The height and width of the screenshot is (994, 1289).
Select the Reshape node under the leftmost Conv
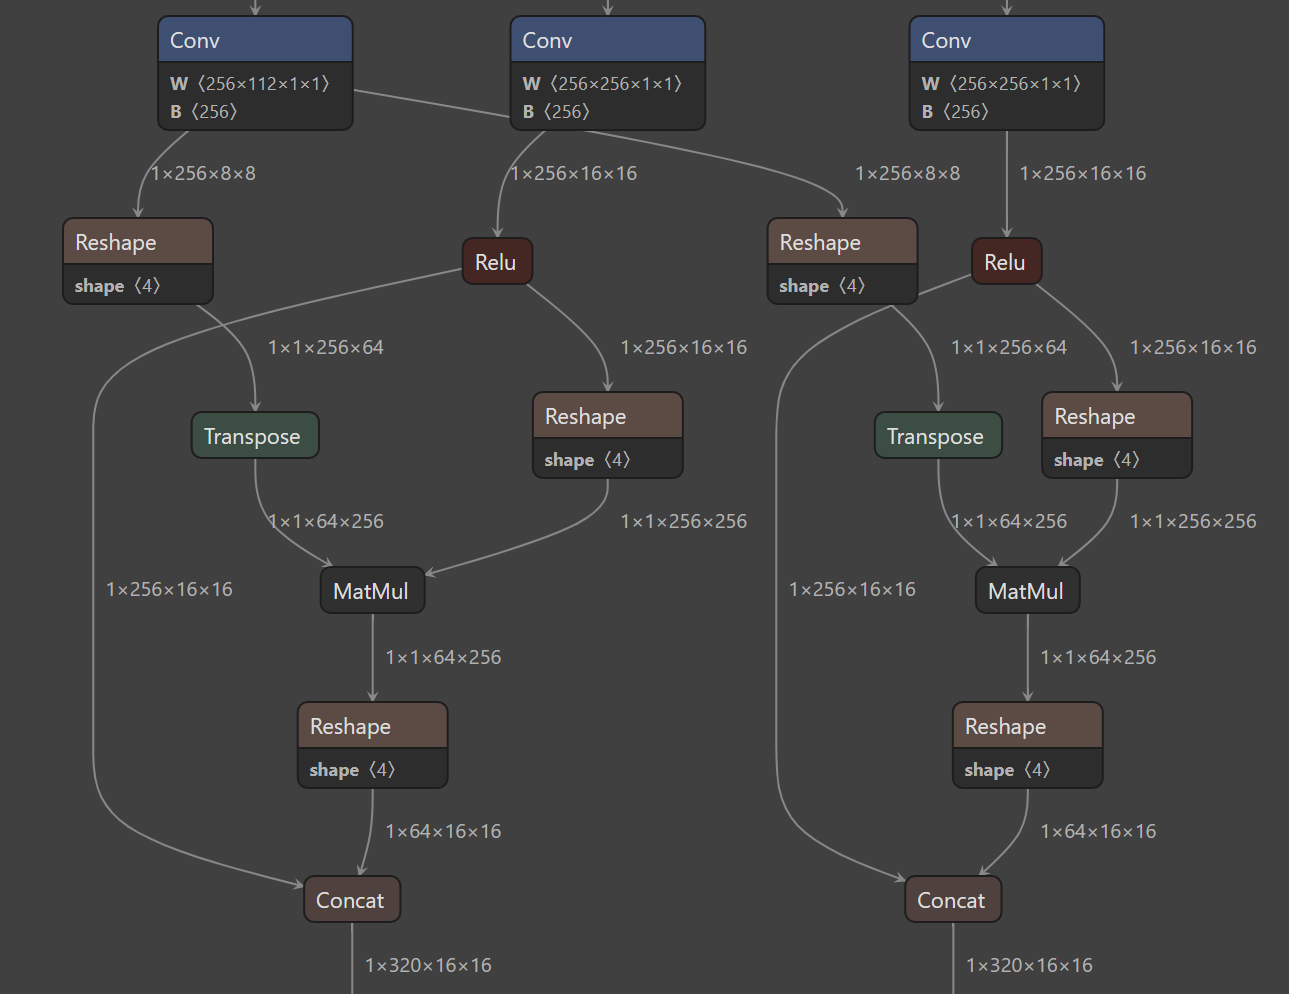tap(137, 243)
